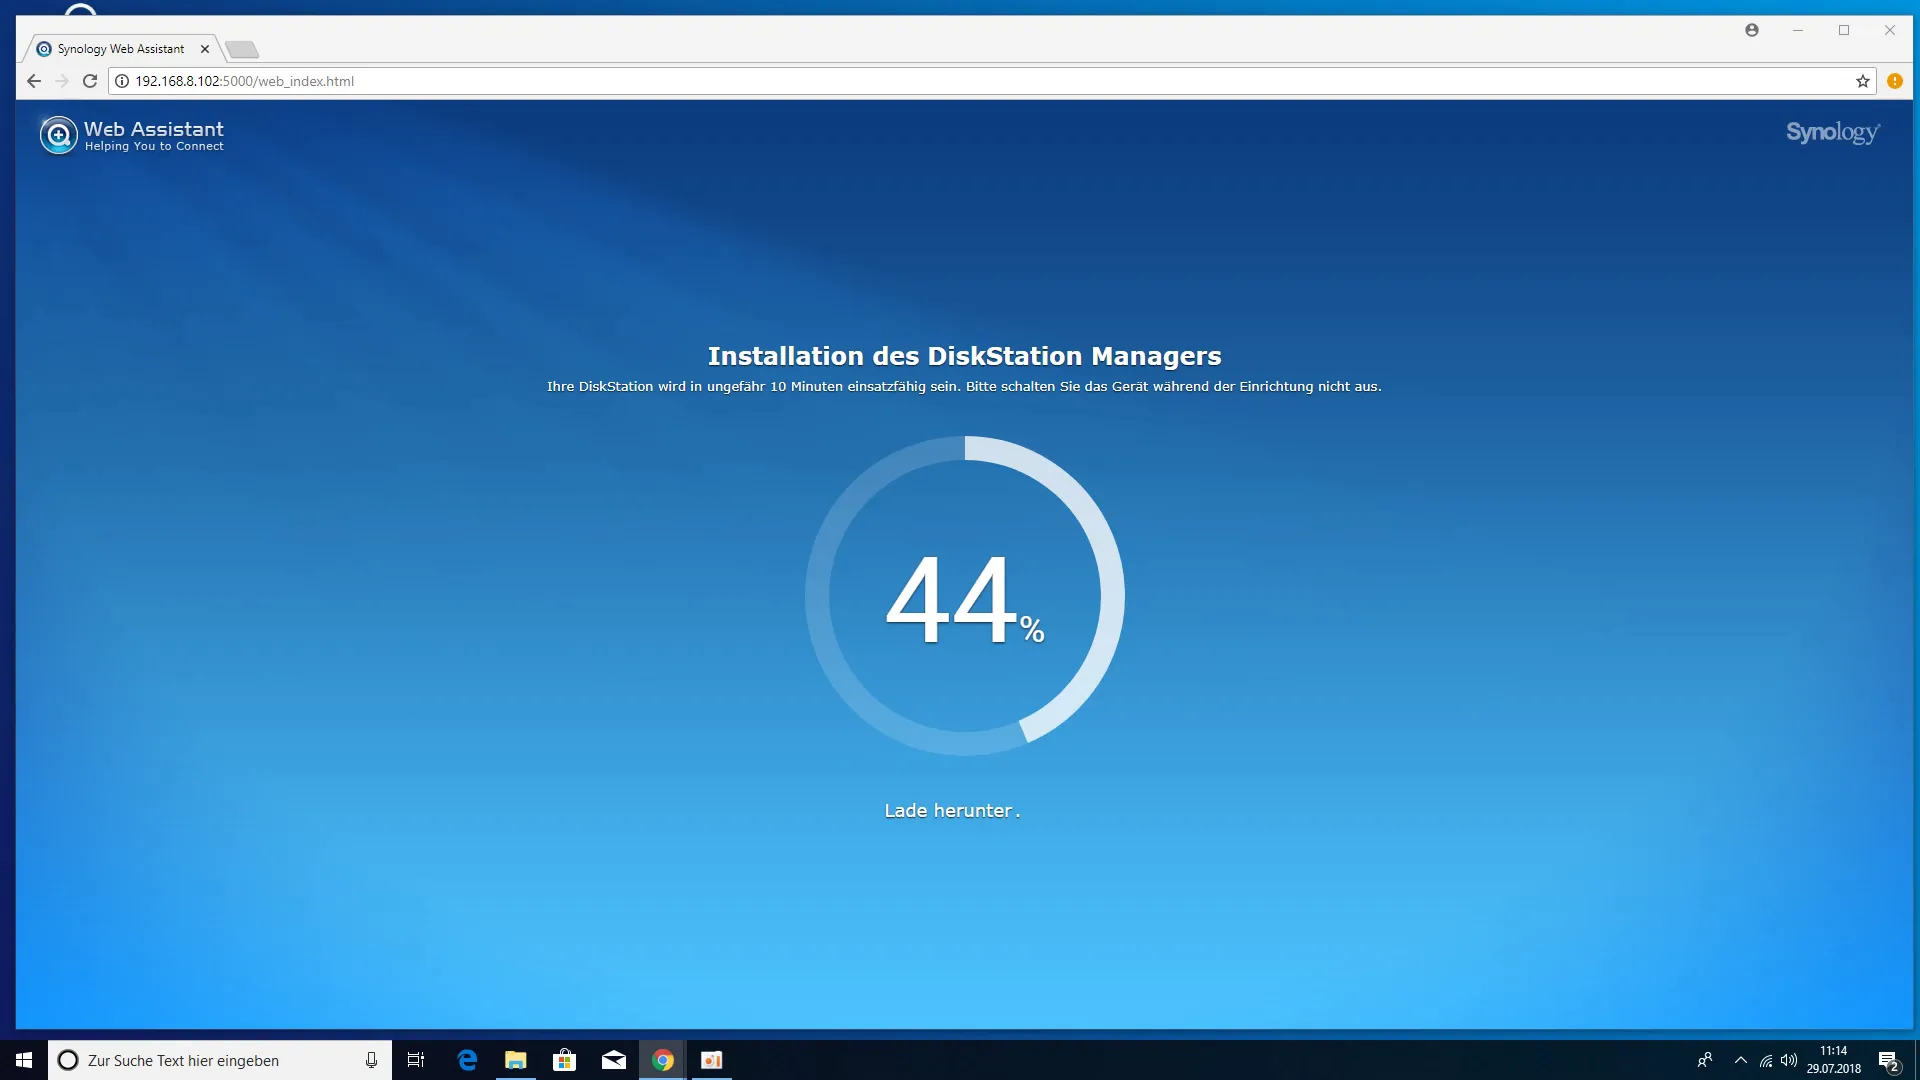
Task: Click the site information icon in address bar
Action: coord(122,81)
